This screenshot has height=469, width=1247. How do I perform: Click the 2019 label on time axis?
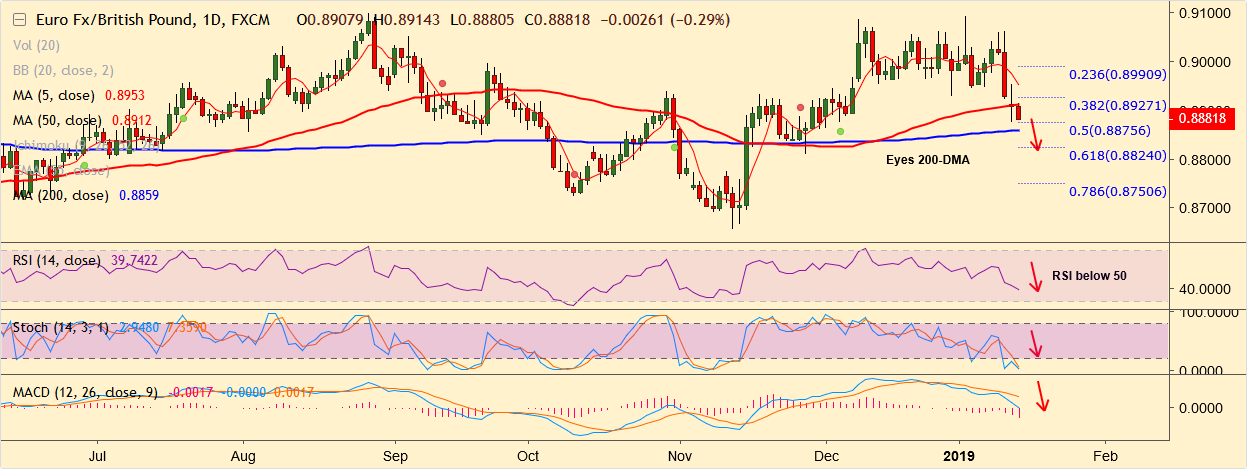[959, 455]
